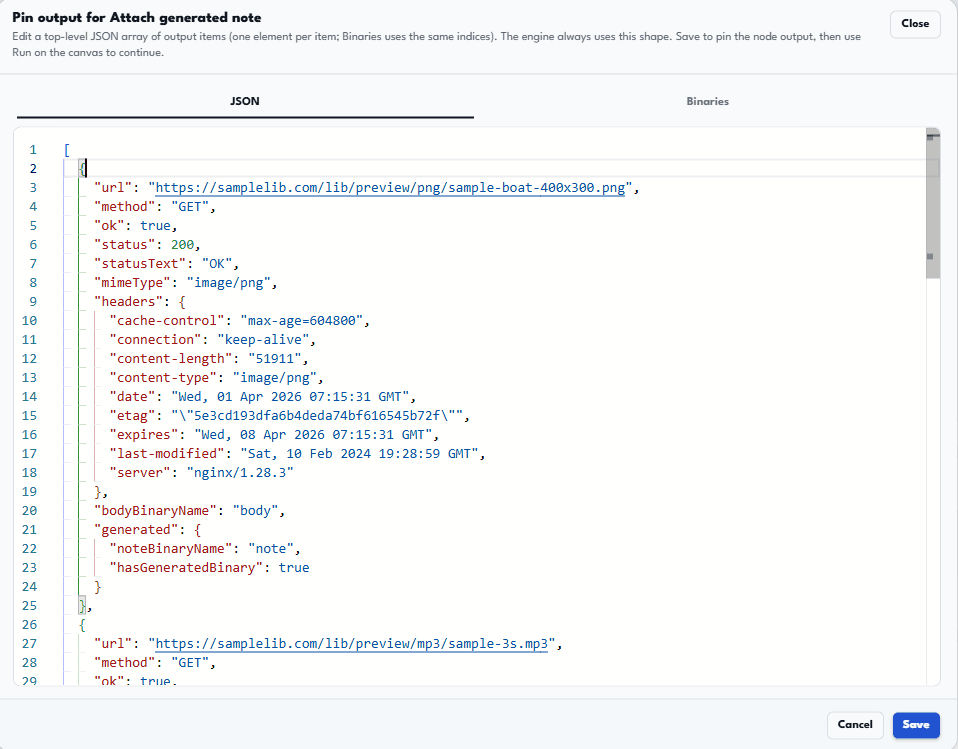Click the Save button
Viewport: 958px width, 749px height.
(x=916, y=725)
